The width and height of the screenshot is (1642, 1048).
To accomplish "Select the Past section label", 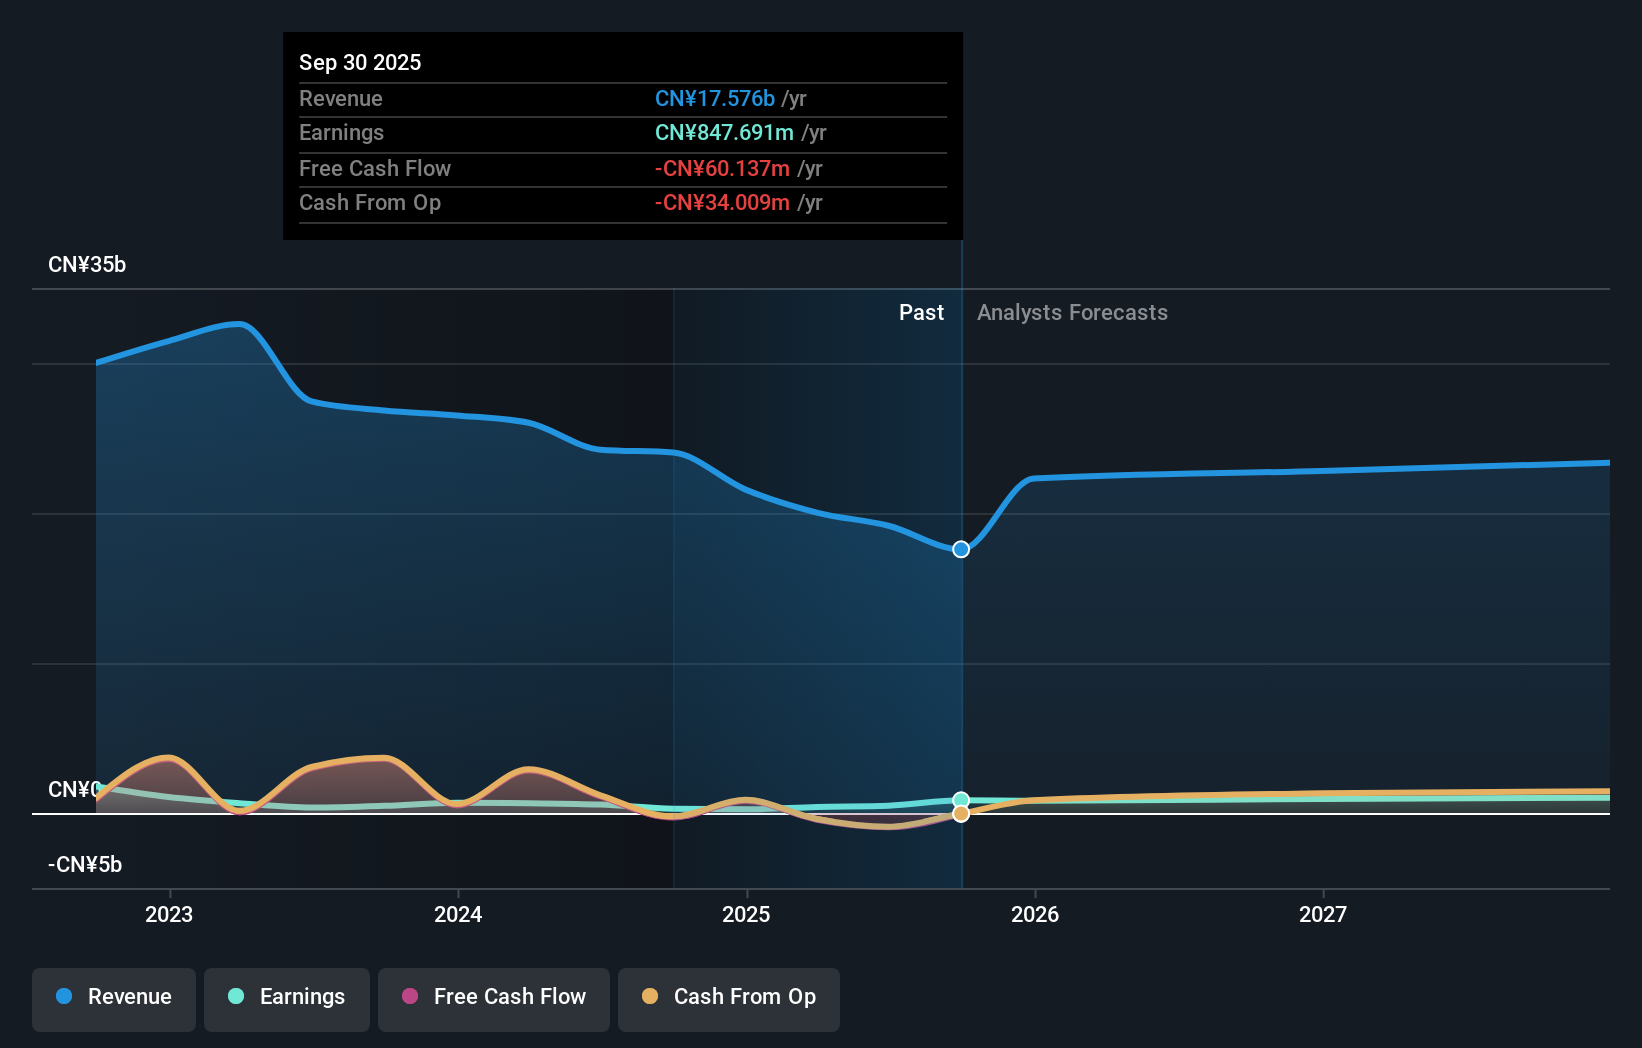I will (920, 313).
